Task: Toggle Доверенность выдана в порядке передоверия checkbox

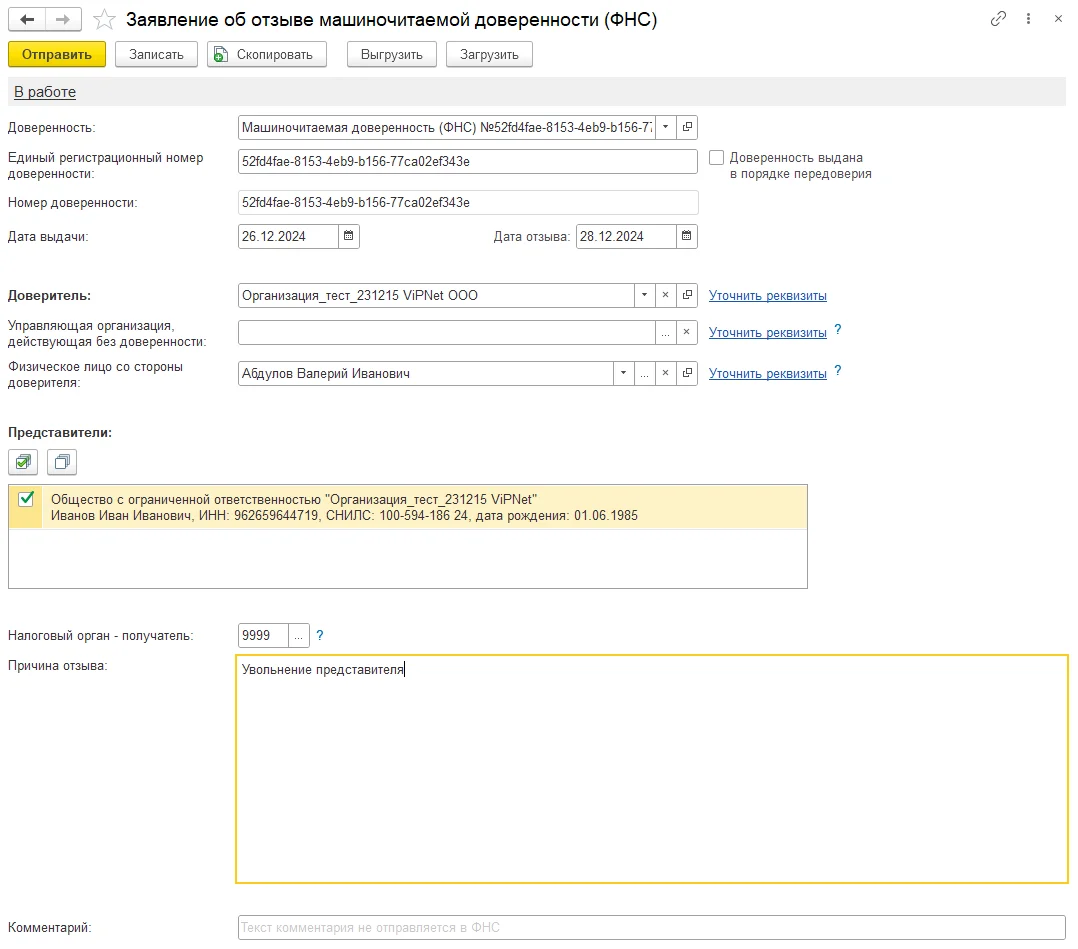Action: (716, 157)
